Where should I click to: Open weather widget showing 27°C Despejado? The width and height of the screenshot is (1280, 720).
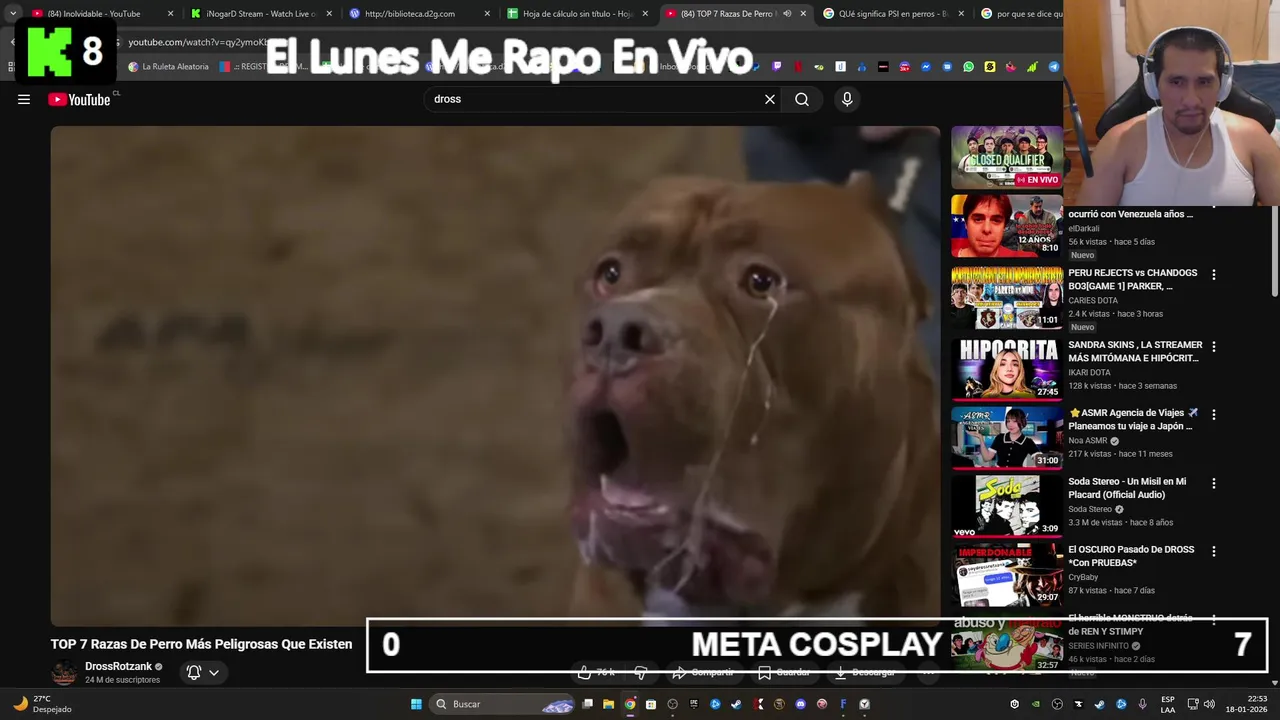click(42, 704)
